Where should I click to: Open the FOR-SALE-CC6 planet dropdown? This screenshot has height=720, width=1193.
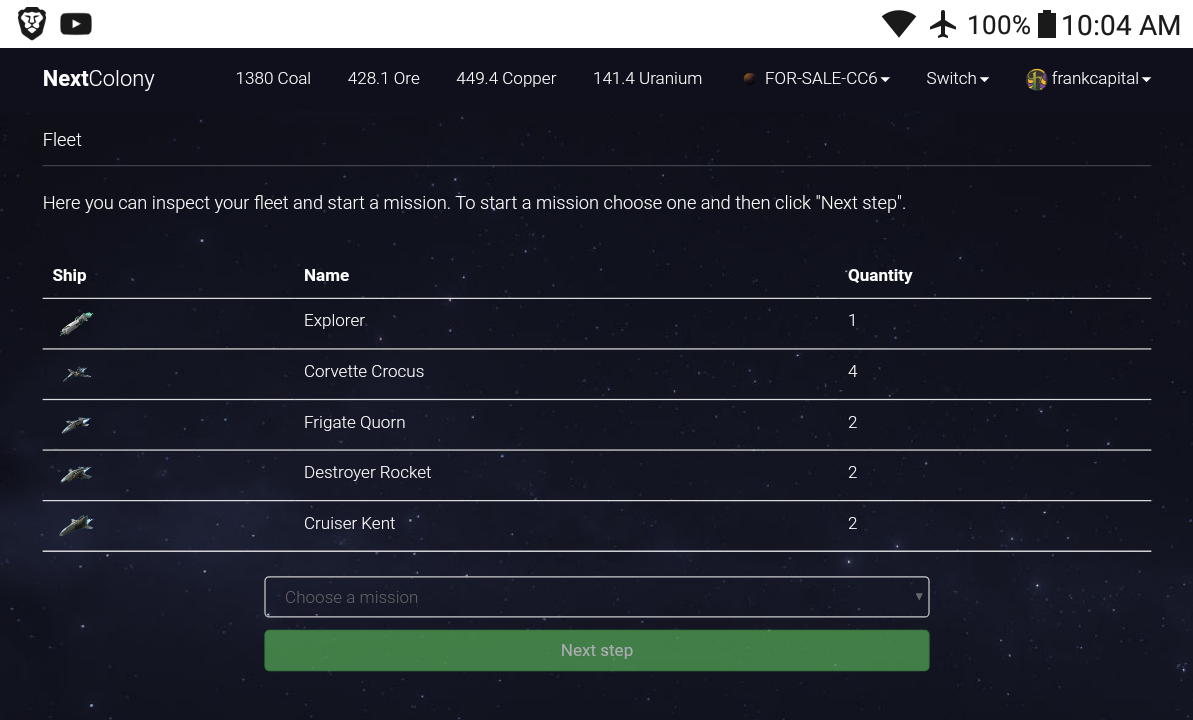pyautogui.click(x=826, y=78)
